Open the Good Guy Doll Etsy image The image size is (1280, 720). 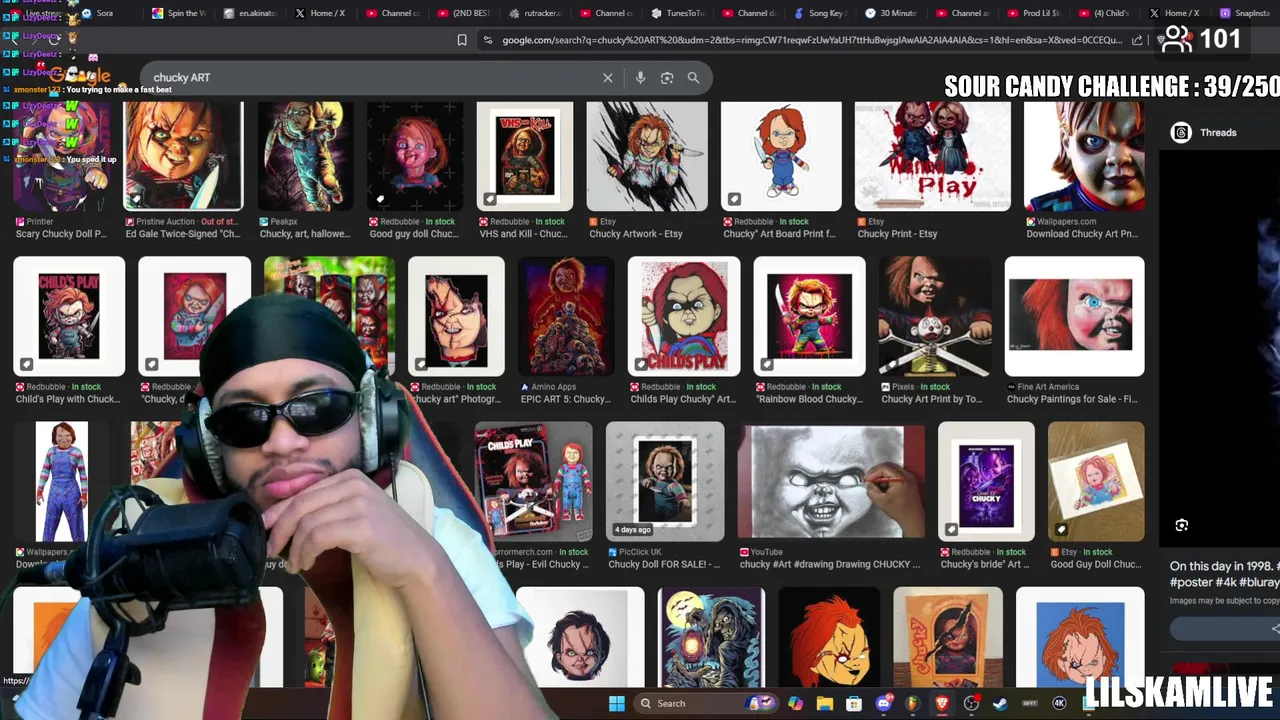click(x=1096, y=481)
